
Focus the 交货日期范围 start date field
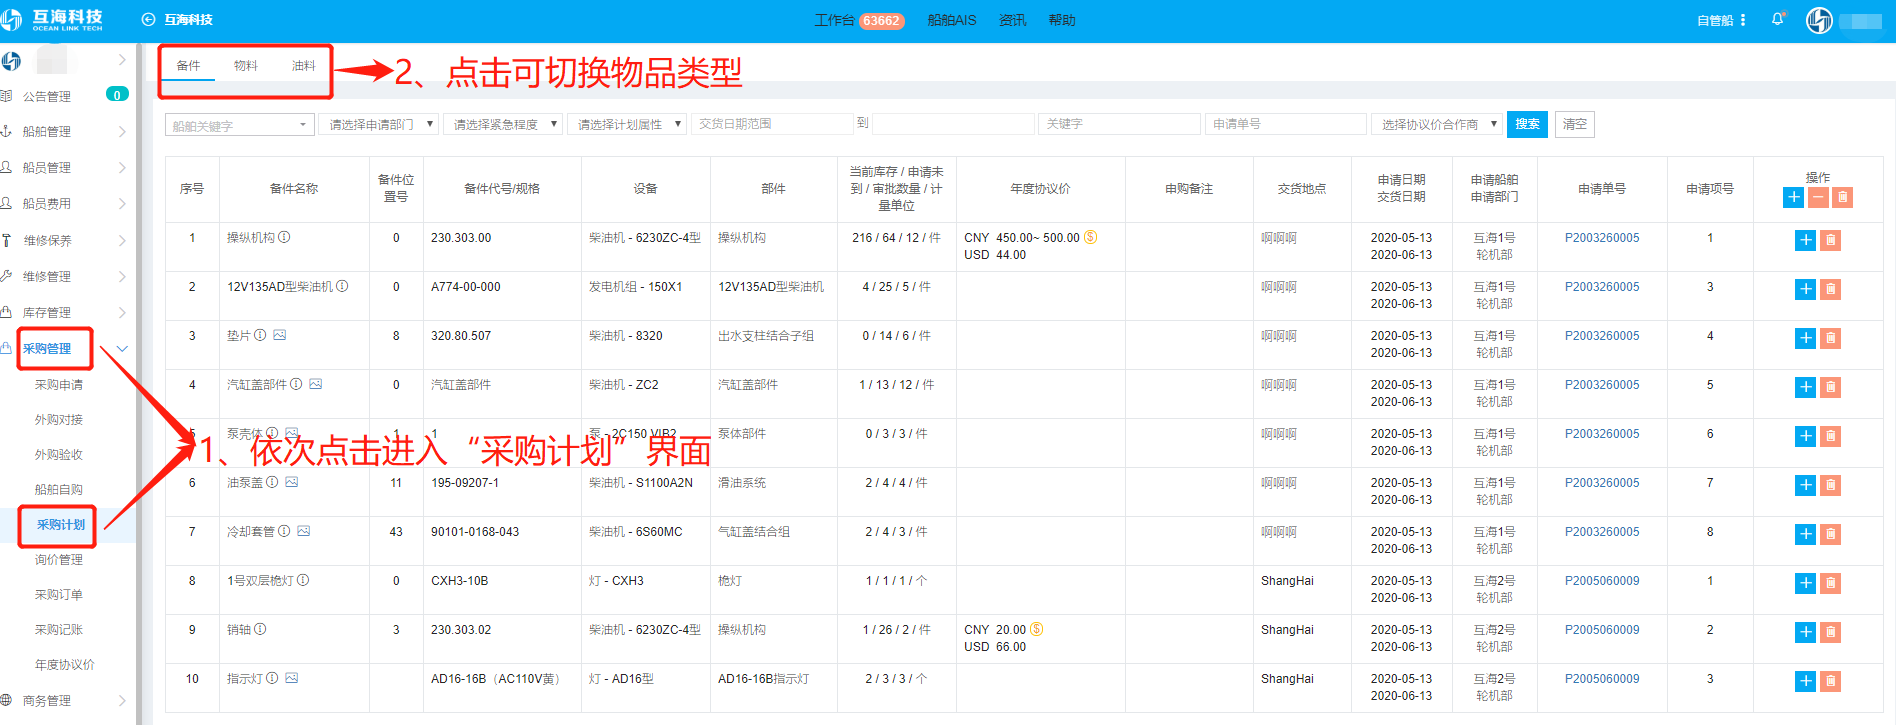(x=772, y=124)
